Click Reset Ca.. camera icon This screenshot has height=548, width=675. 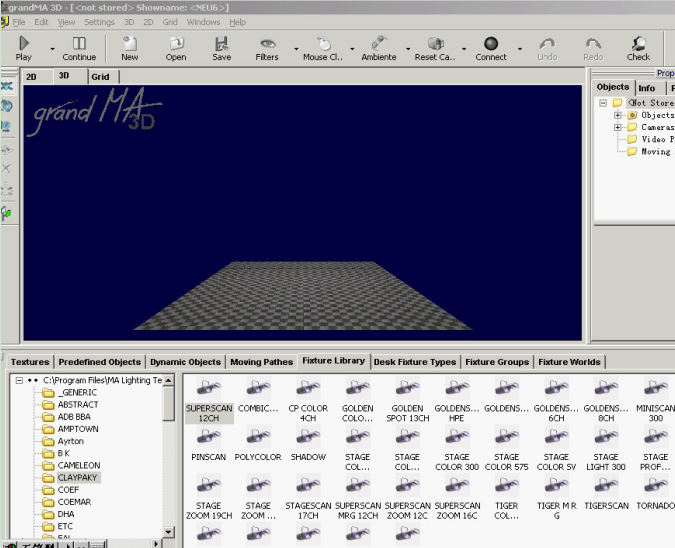click(435, 48)
